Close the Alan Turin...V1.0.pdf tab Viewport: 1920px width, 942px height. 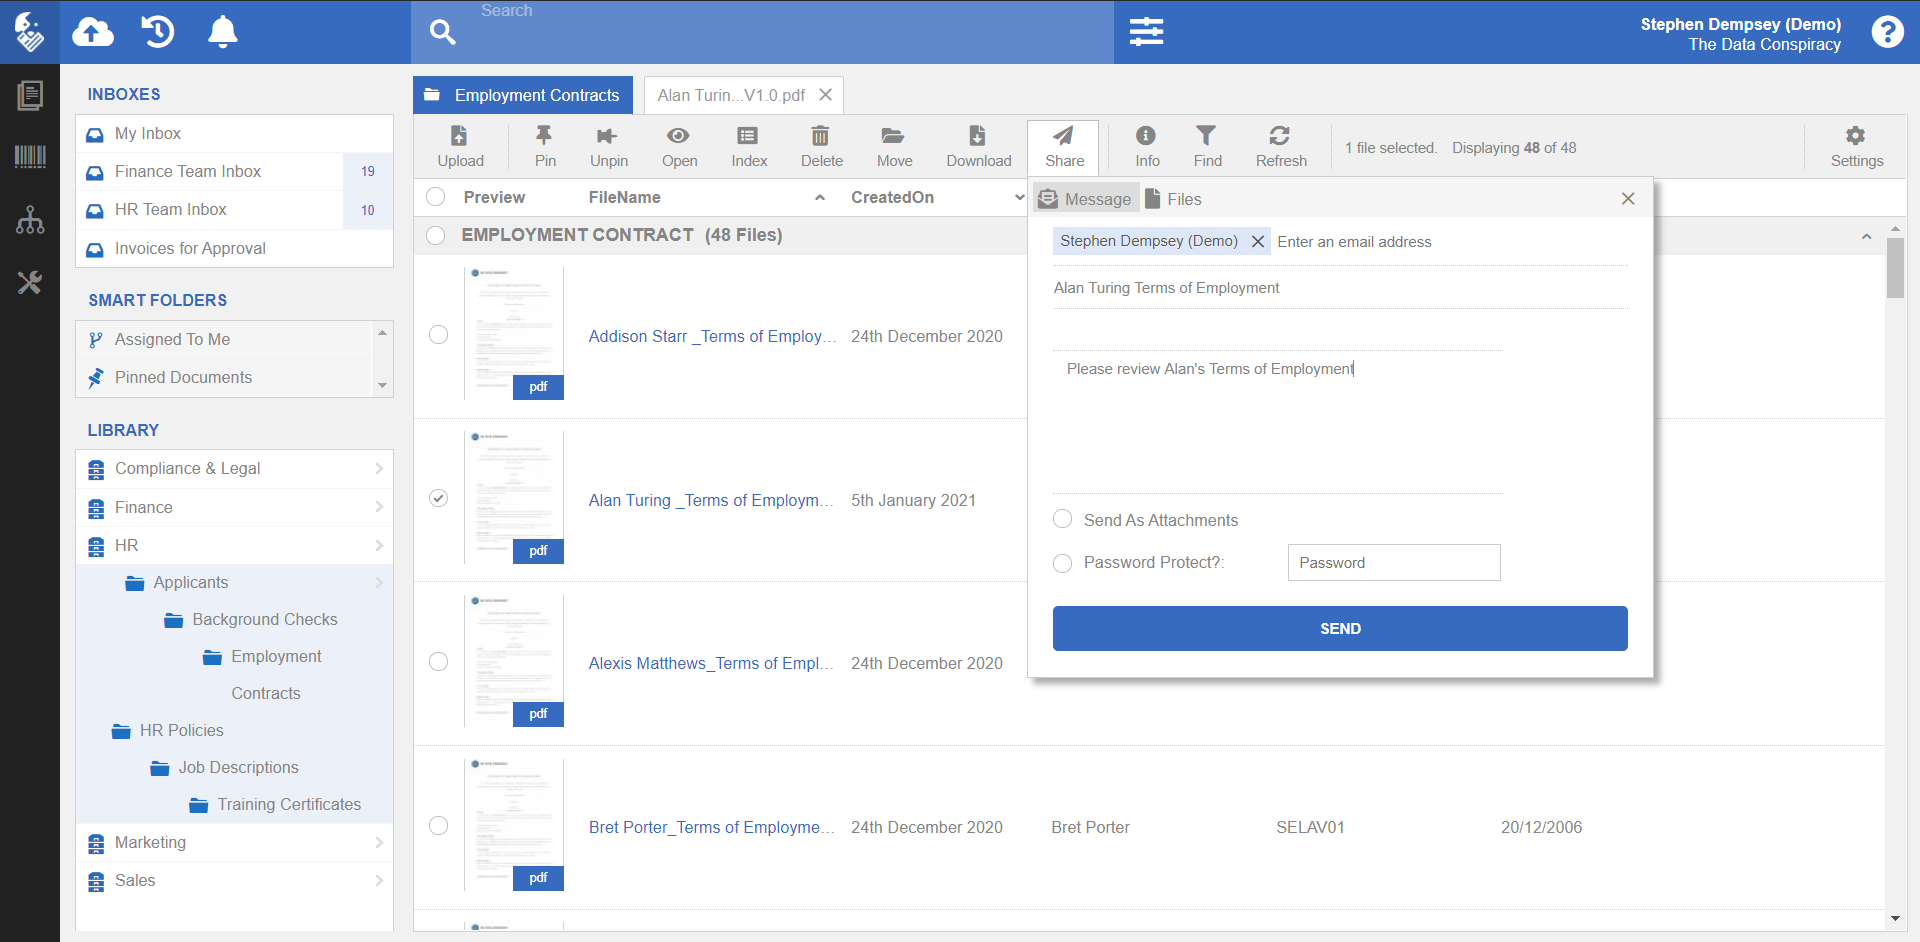[x=825, y=95]
